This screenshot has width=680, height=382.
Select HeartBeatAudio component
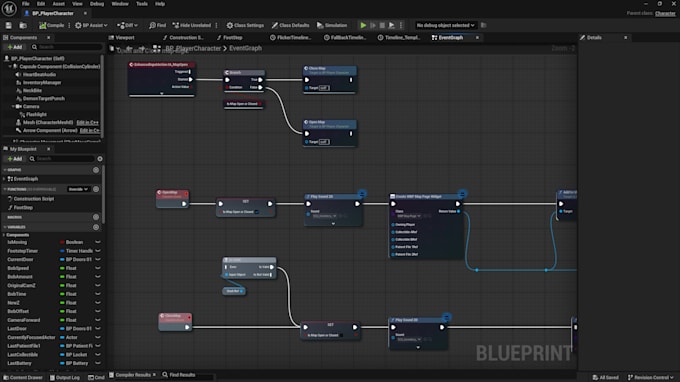click(39, 75)
